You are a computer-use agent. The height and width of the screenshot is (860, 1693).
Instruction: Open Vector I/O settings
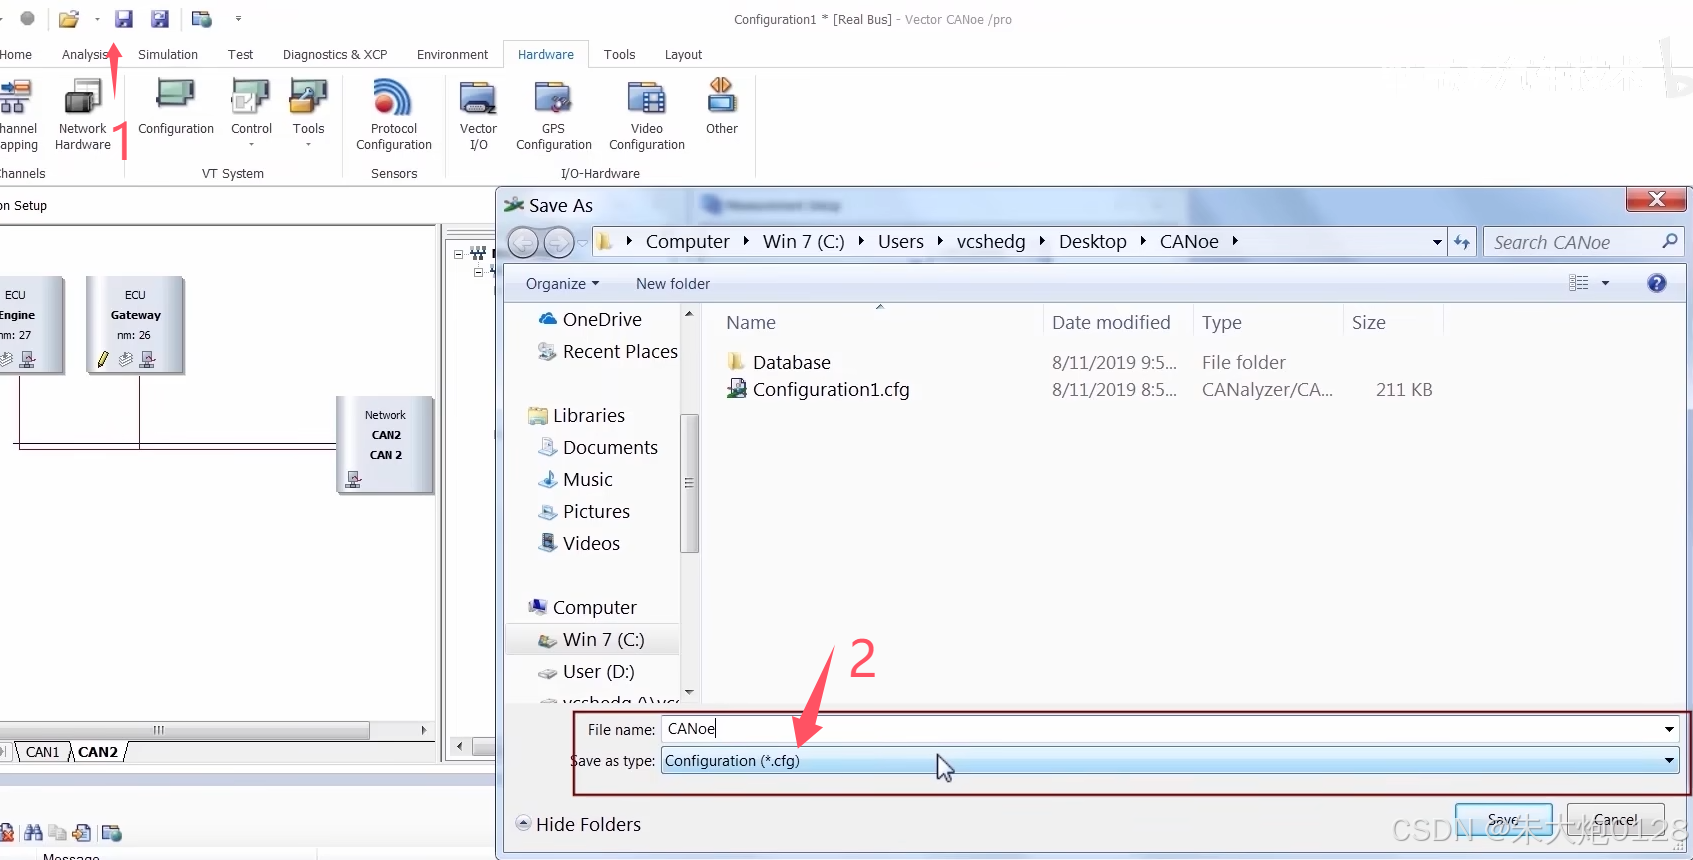tap(478, 115)
